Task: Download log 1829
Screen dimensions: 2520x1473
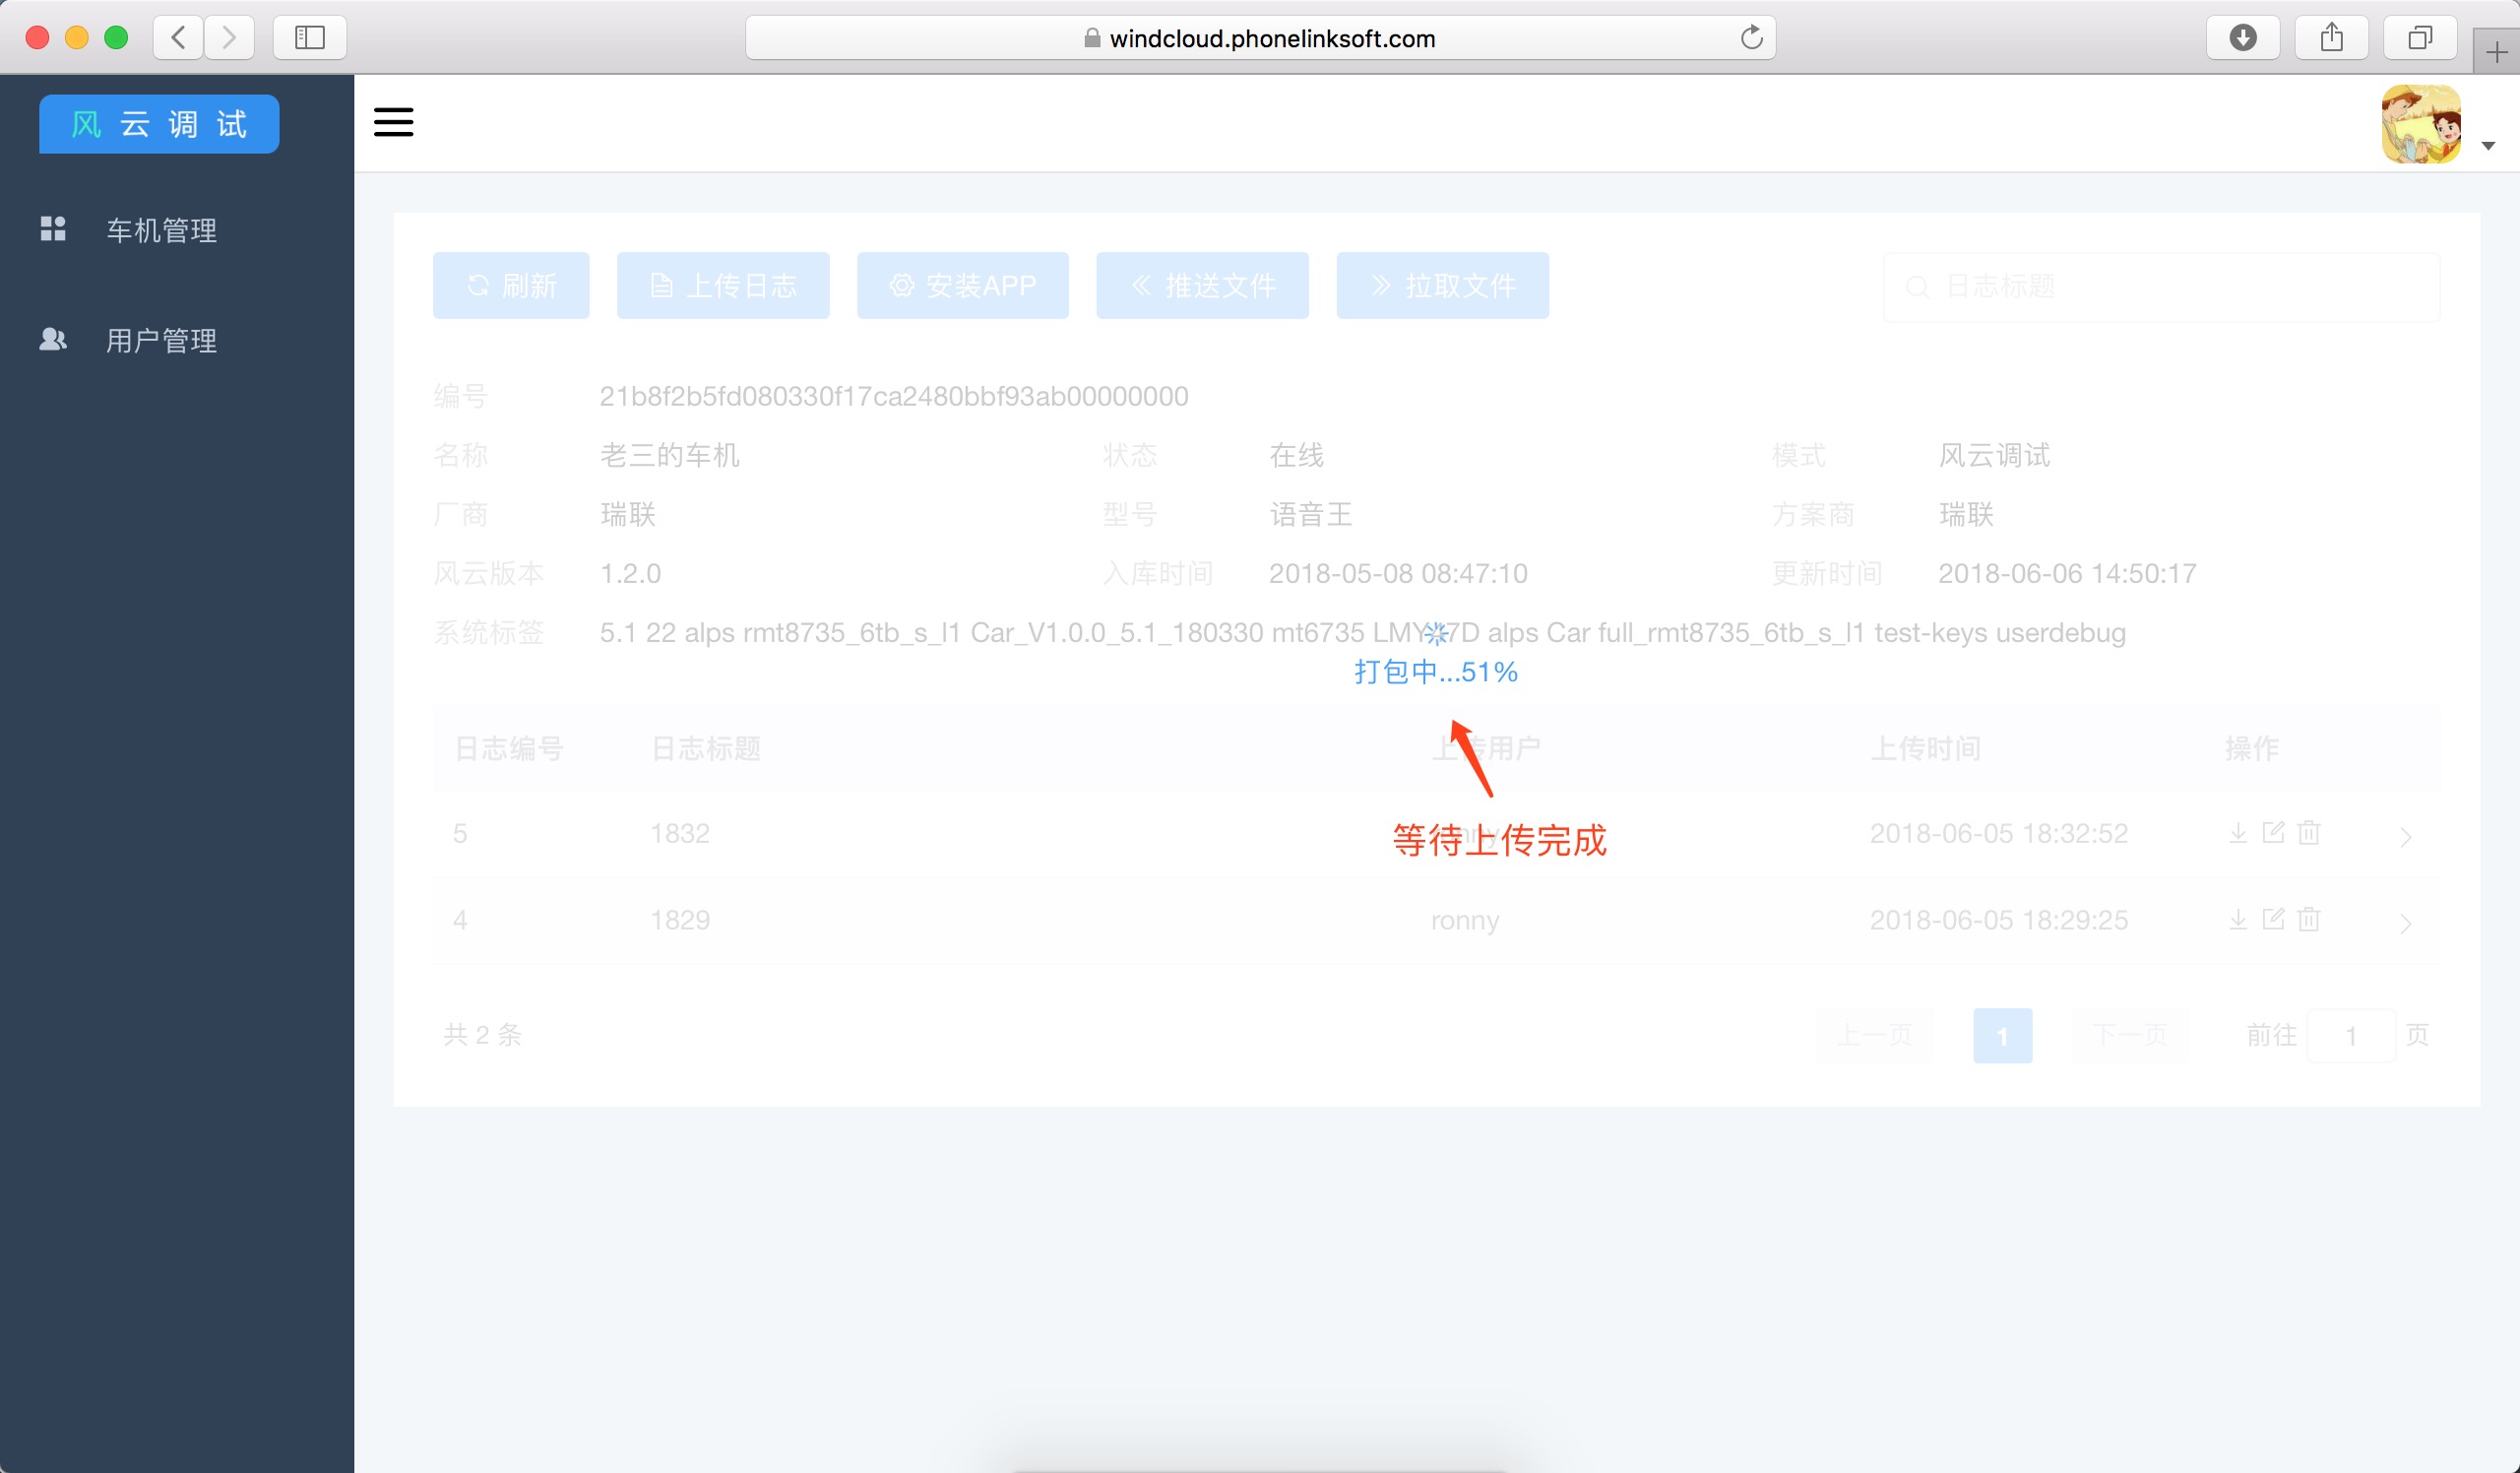Action: click(x=2238, y=919)
